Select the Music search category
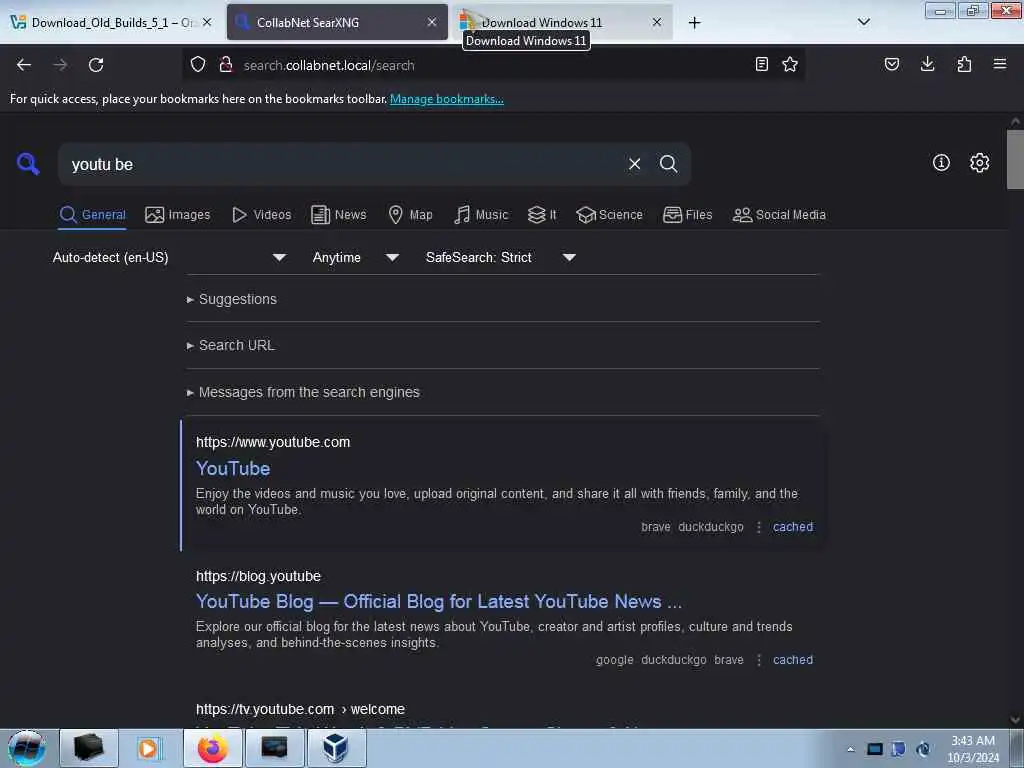This screenshot has height=768, width=1024. click(x=481, y=215)
